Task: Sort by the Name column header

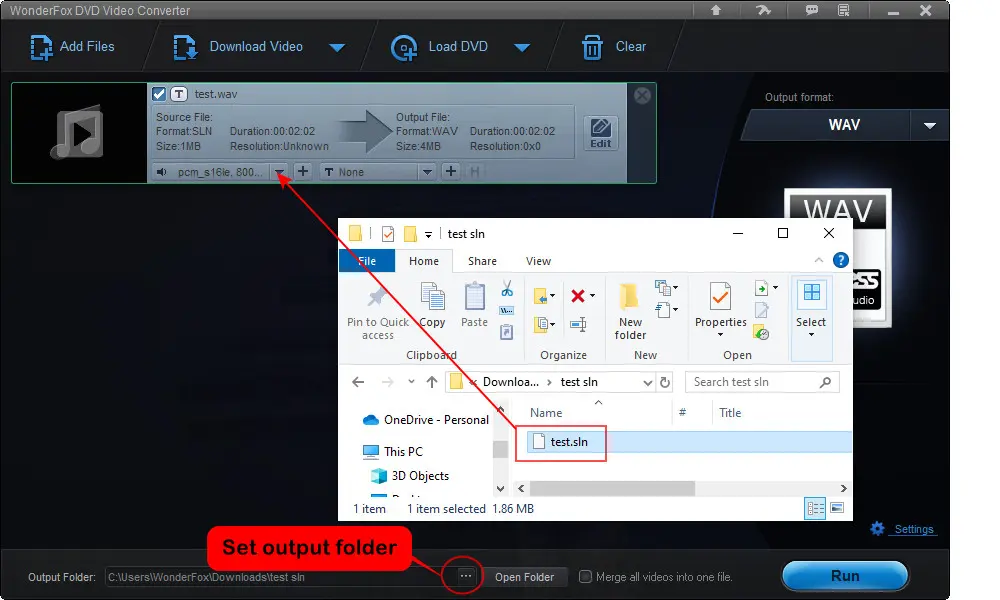Action: pyautogui.click(x=546, y=413)
